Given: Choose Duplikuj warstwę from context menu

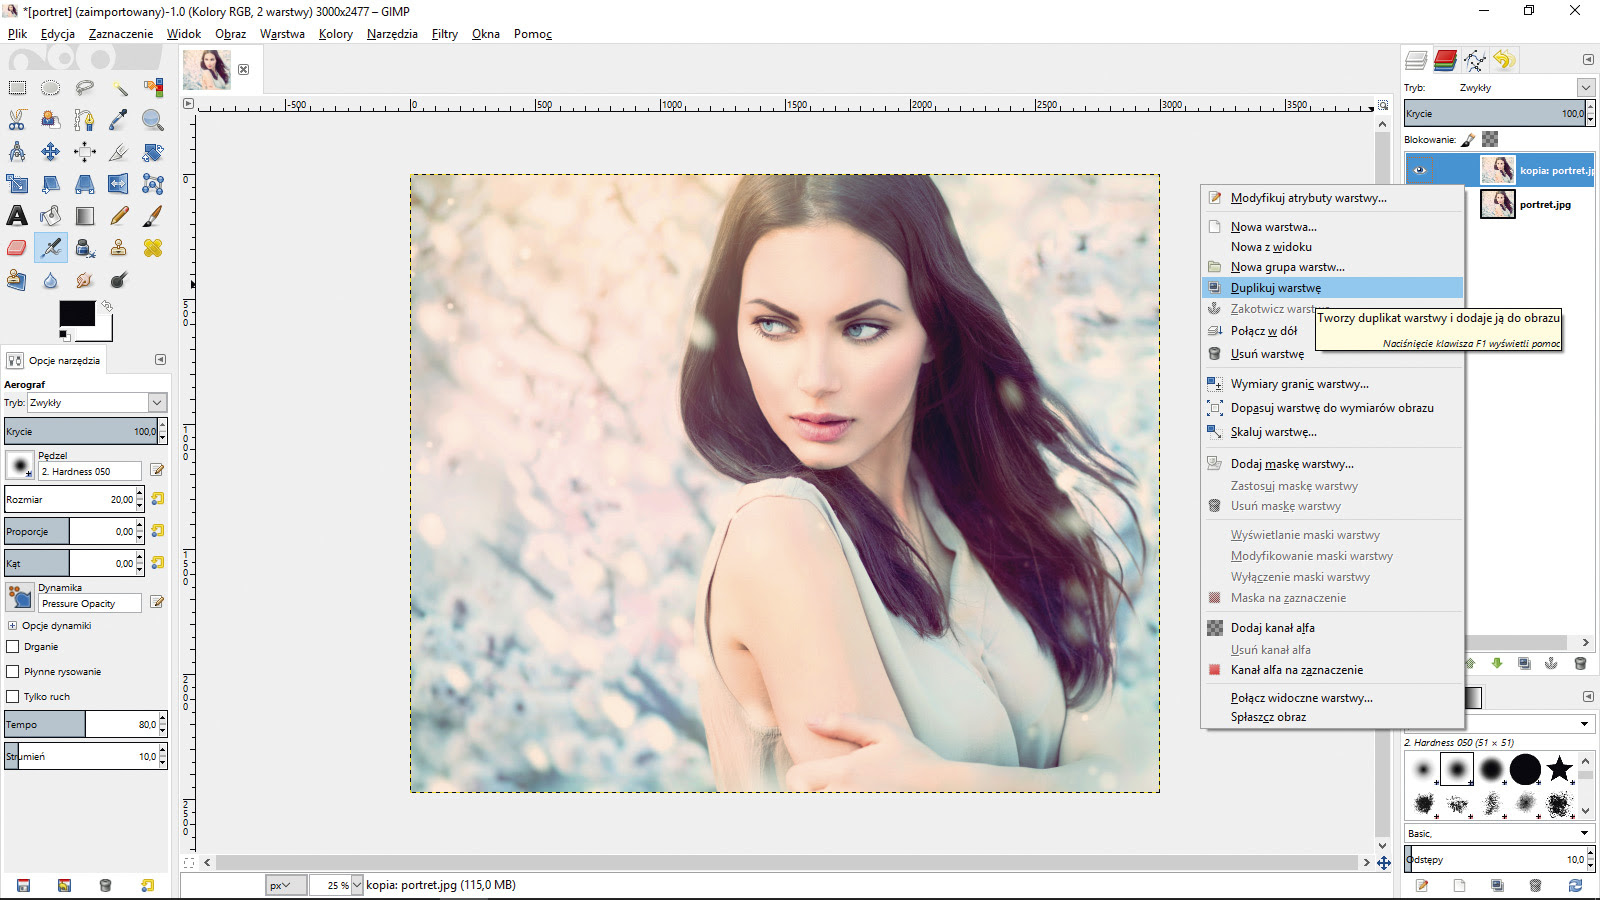Looking at the screenshot, I should [1332, 288].
